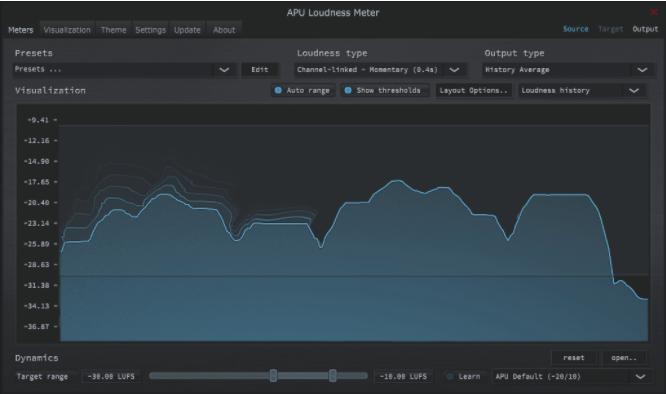Click the -31.38 axis label
Screen dimensions: 666x394
pyautogui.click(x=37, y=285)
